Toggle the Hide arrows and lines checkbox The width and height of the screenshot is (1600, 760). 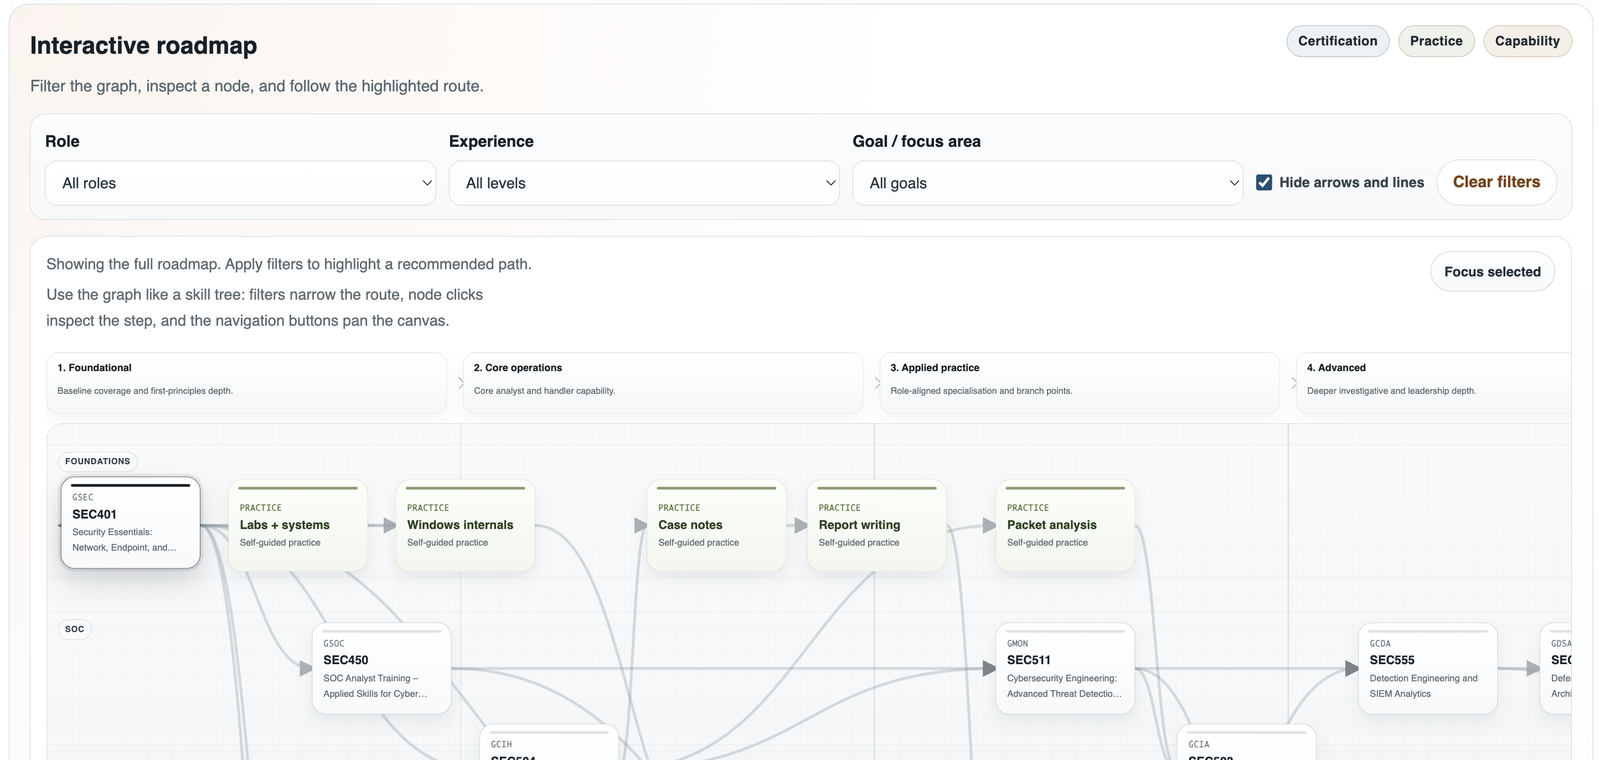tap(1264, 182)
